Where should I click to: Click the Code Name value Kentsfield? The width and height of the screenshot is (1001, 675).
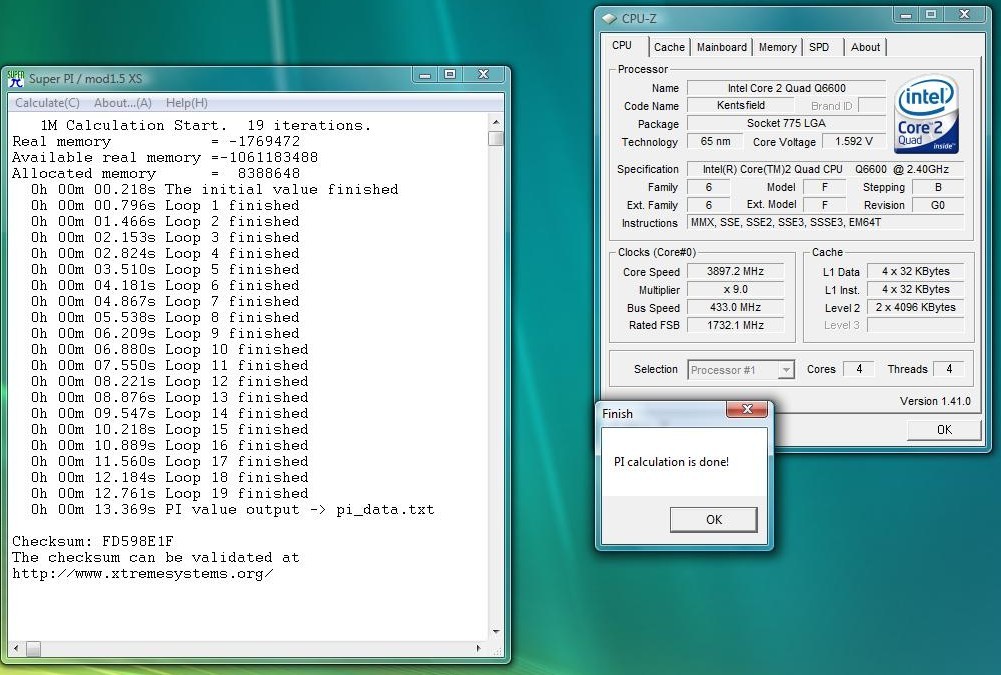(741, 105)
